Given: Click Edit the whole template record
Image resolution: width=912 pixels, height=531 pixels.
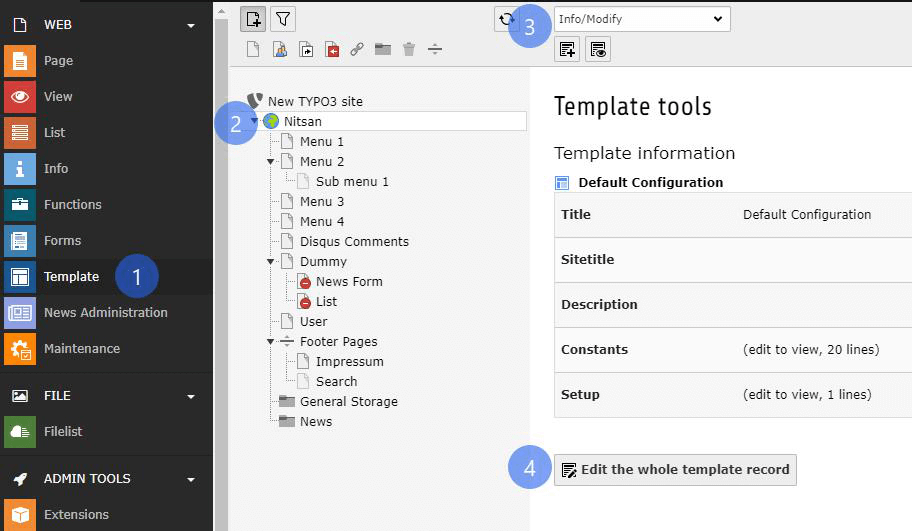Looking at the screenshot, I should pos(675,470).
